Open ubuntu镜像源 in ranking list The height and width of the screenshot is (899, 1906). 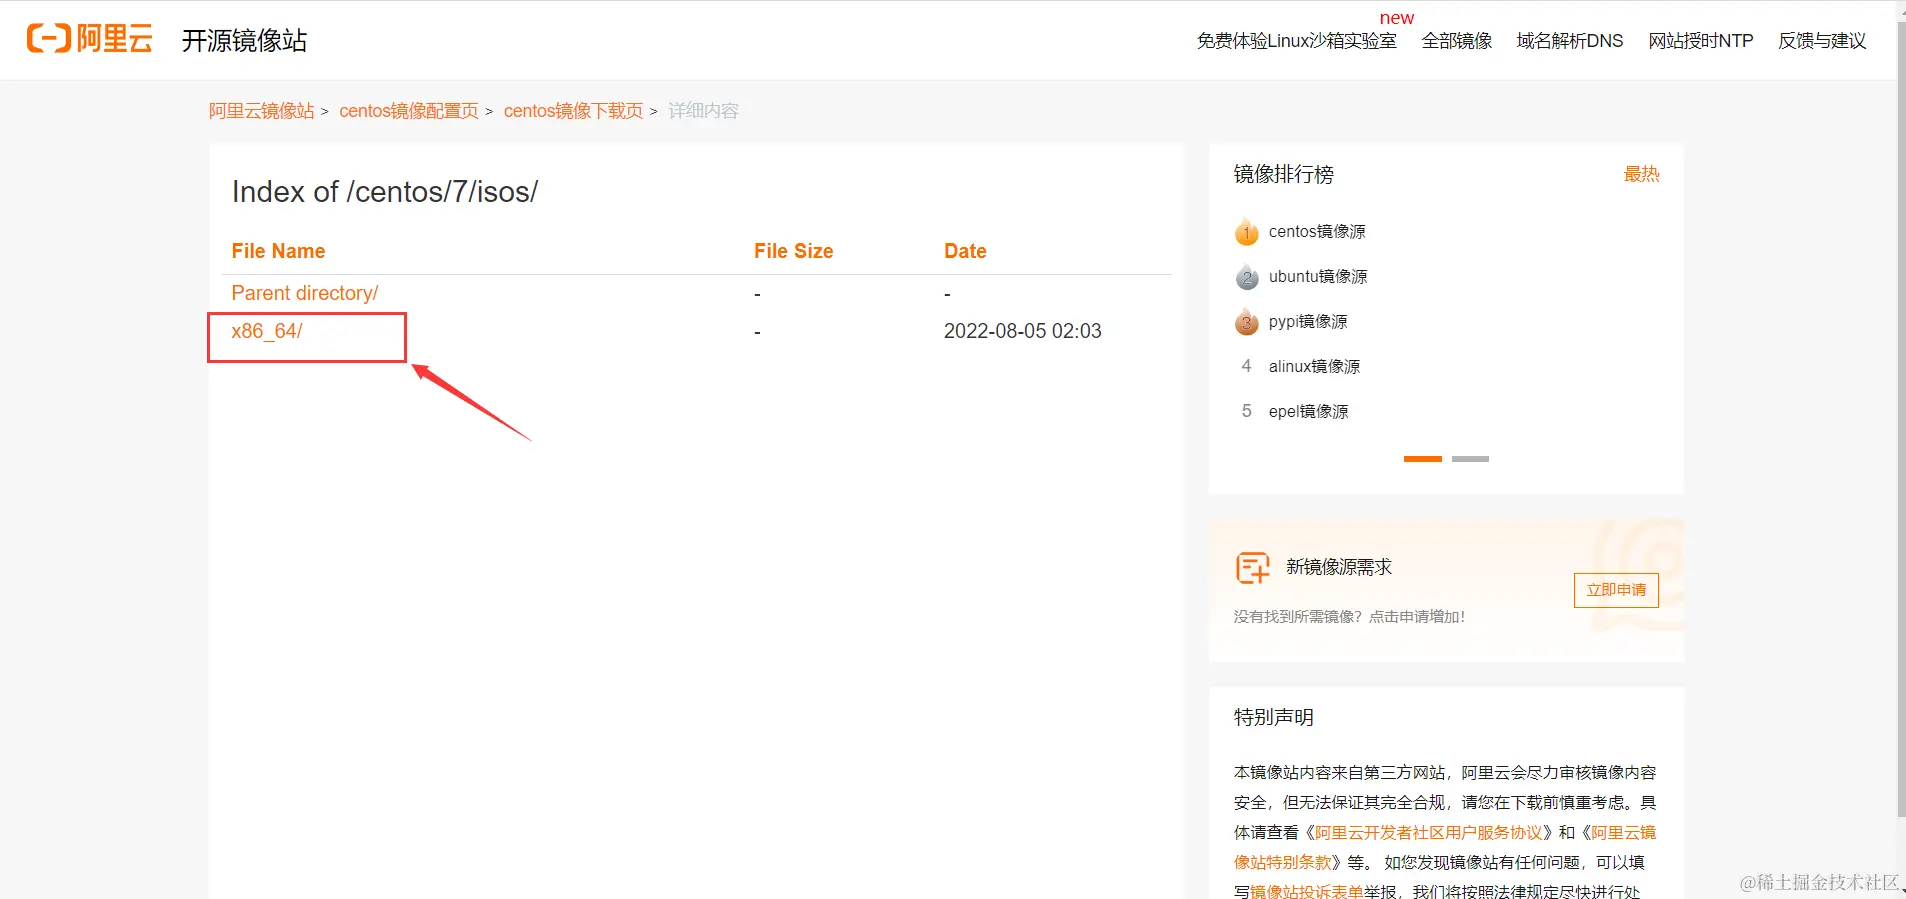[x=1317, y=277]
